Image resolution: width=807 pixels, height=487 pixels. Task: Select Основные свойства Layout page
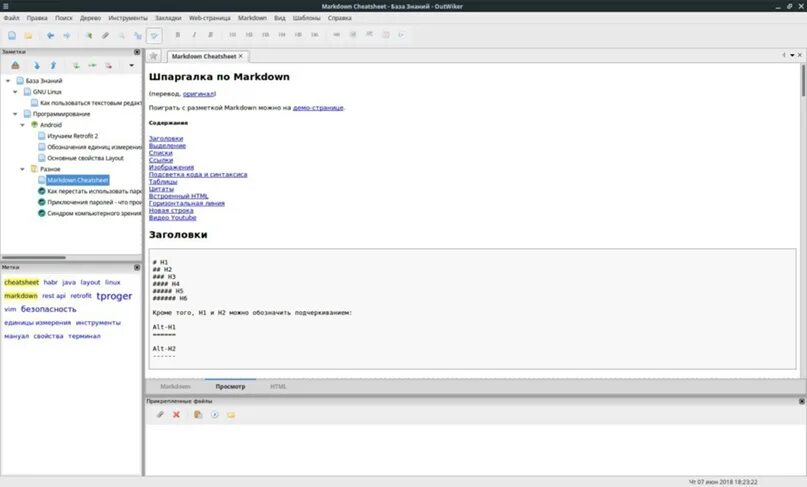(85, 158)
